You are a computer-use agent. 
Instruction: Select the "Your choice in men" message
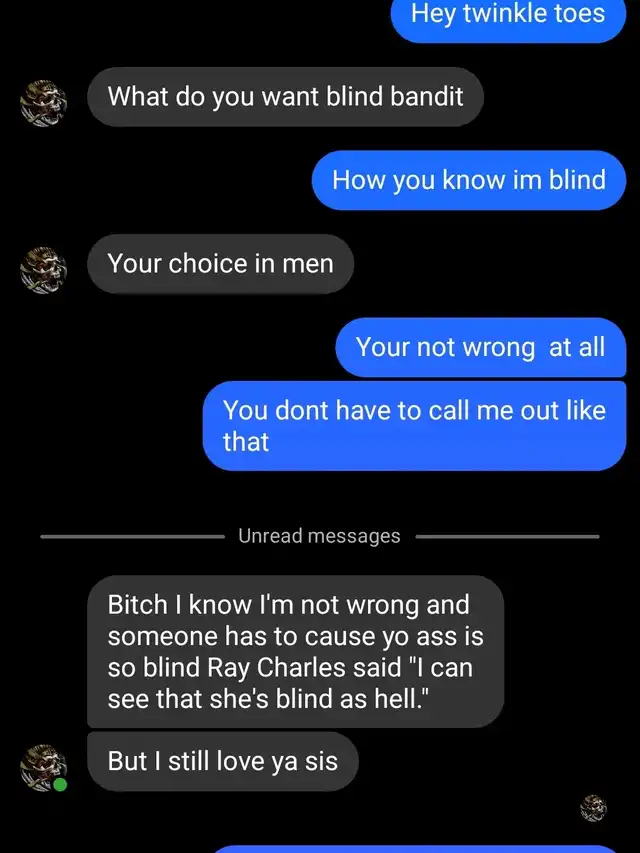pyautogui.click(x=220, y=264)
